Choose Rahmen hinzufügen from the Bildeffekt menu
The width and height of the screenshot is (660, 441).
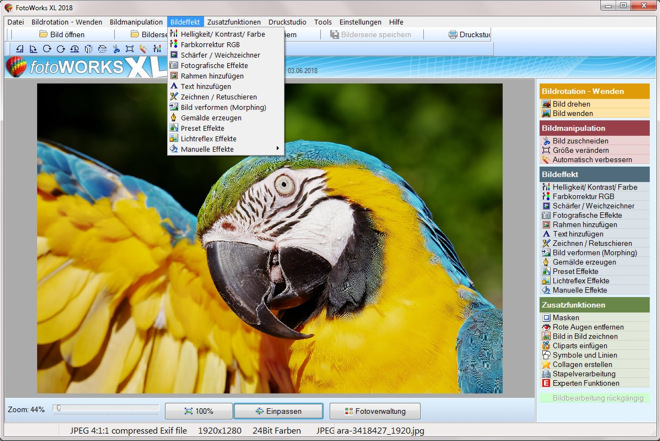coord(226,76)
